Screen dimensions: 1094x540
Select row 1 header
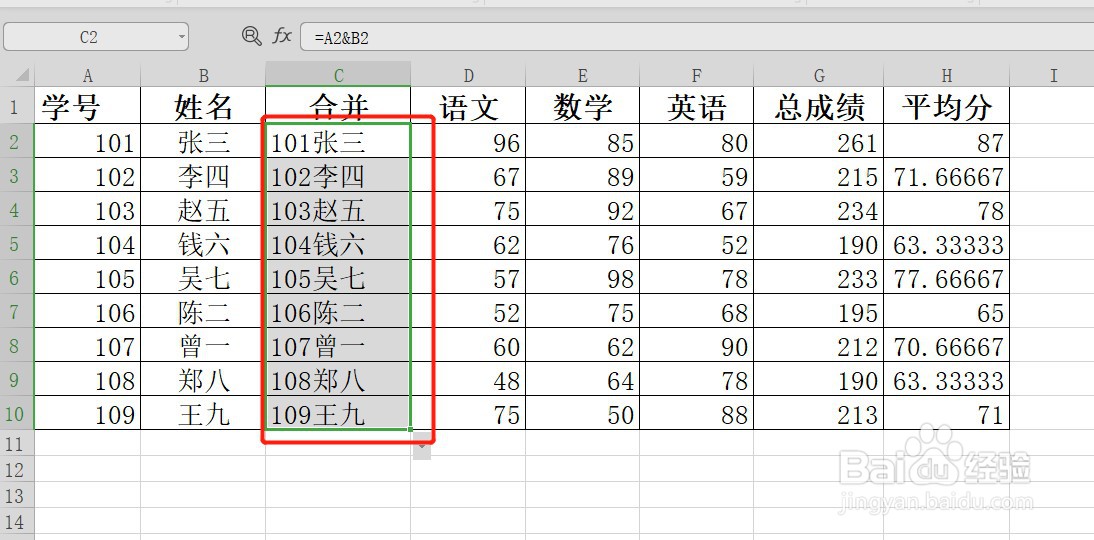[17, 106]
